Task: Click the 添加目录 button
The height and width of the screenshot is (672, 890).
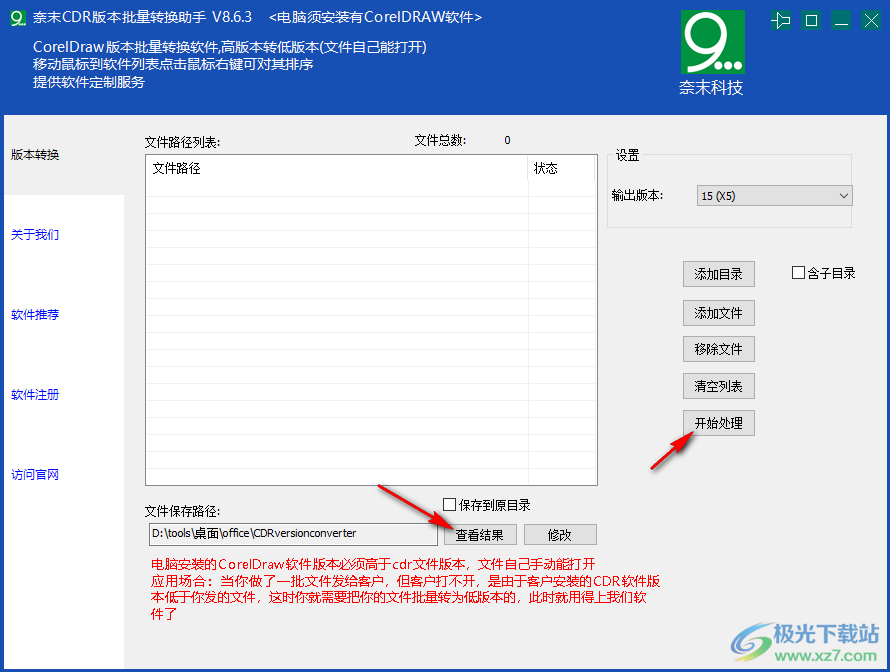Action: click(x=718, y=273)
